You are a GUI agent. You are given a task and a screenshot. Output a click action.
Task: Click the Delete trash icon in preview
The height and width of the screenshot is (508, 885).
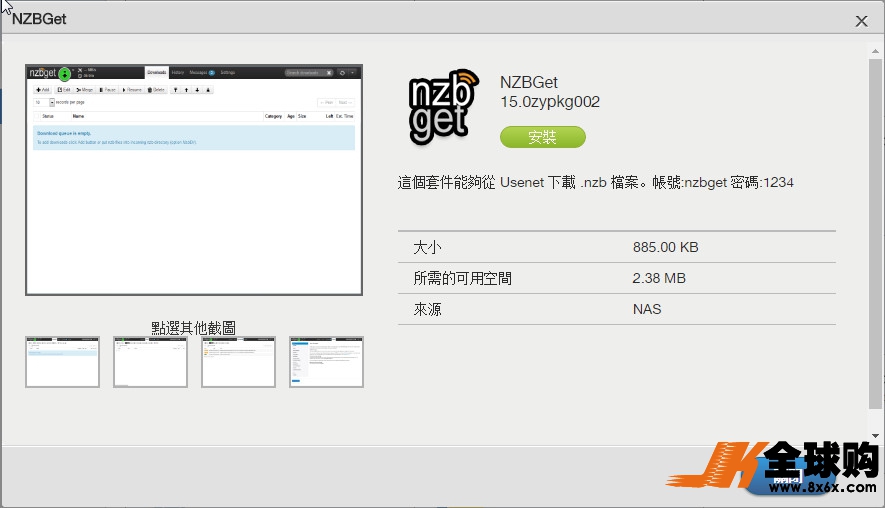(x=150, y=90)
